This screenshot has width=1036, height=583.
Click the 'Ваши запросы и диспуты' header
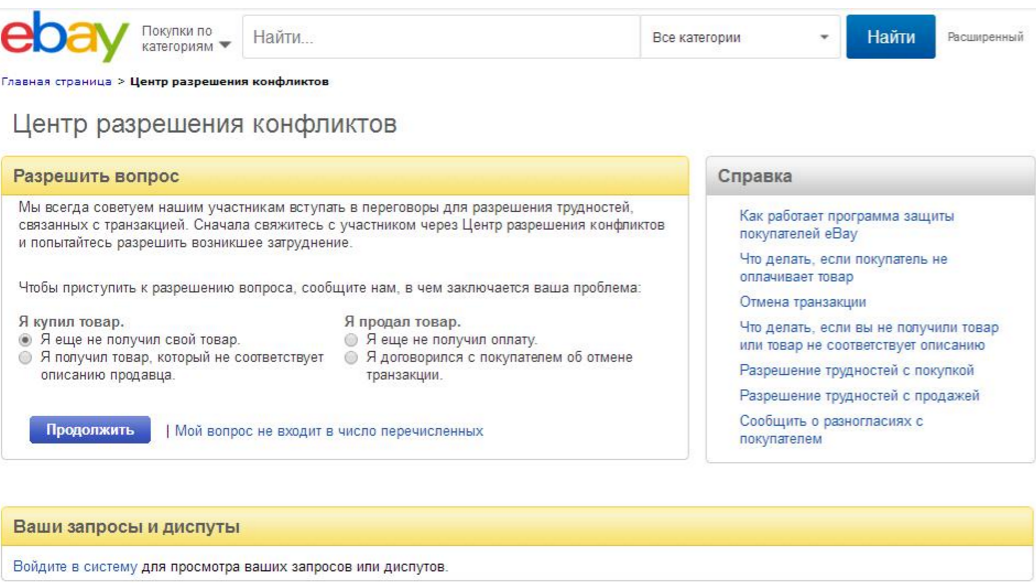coord(517,527)
